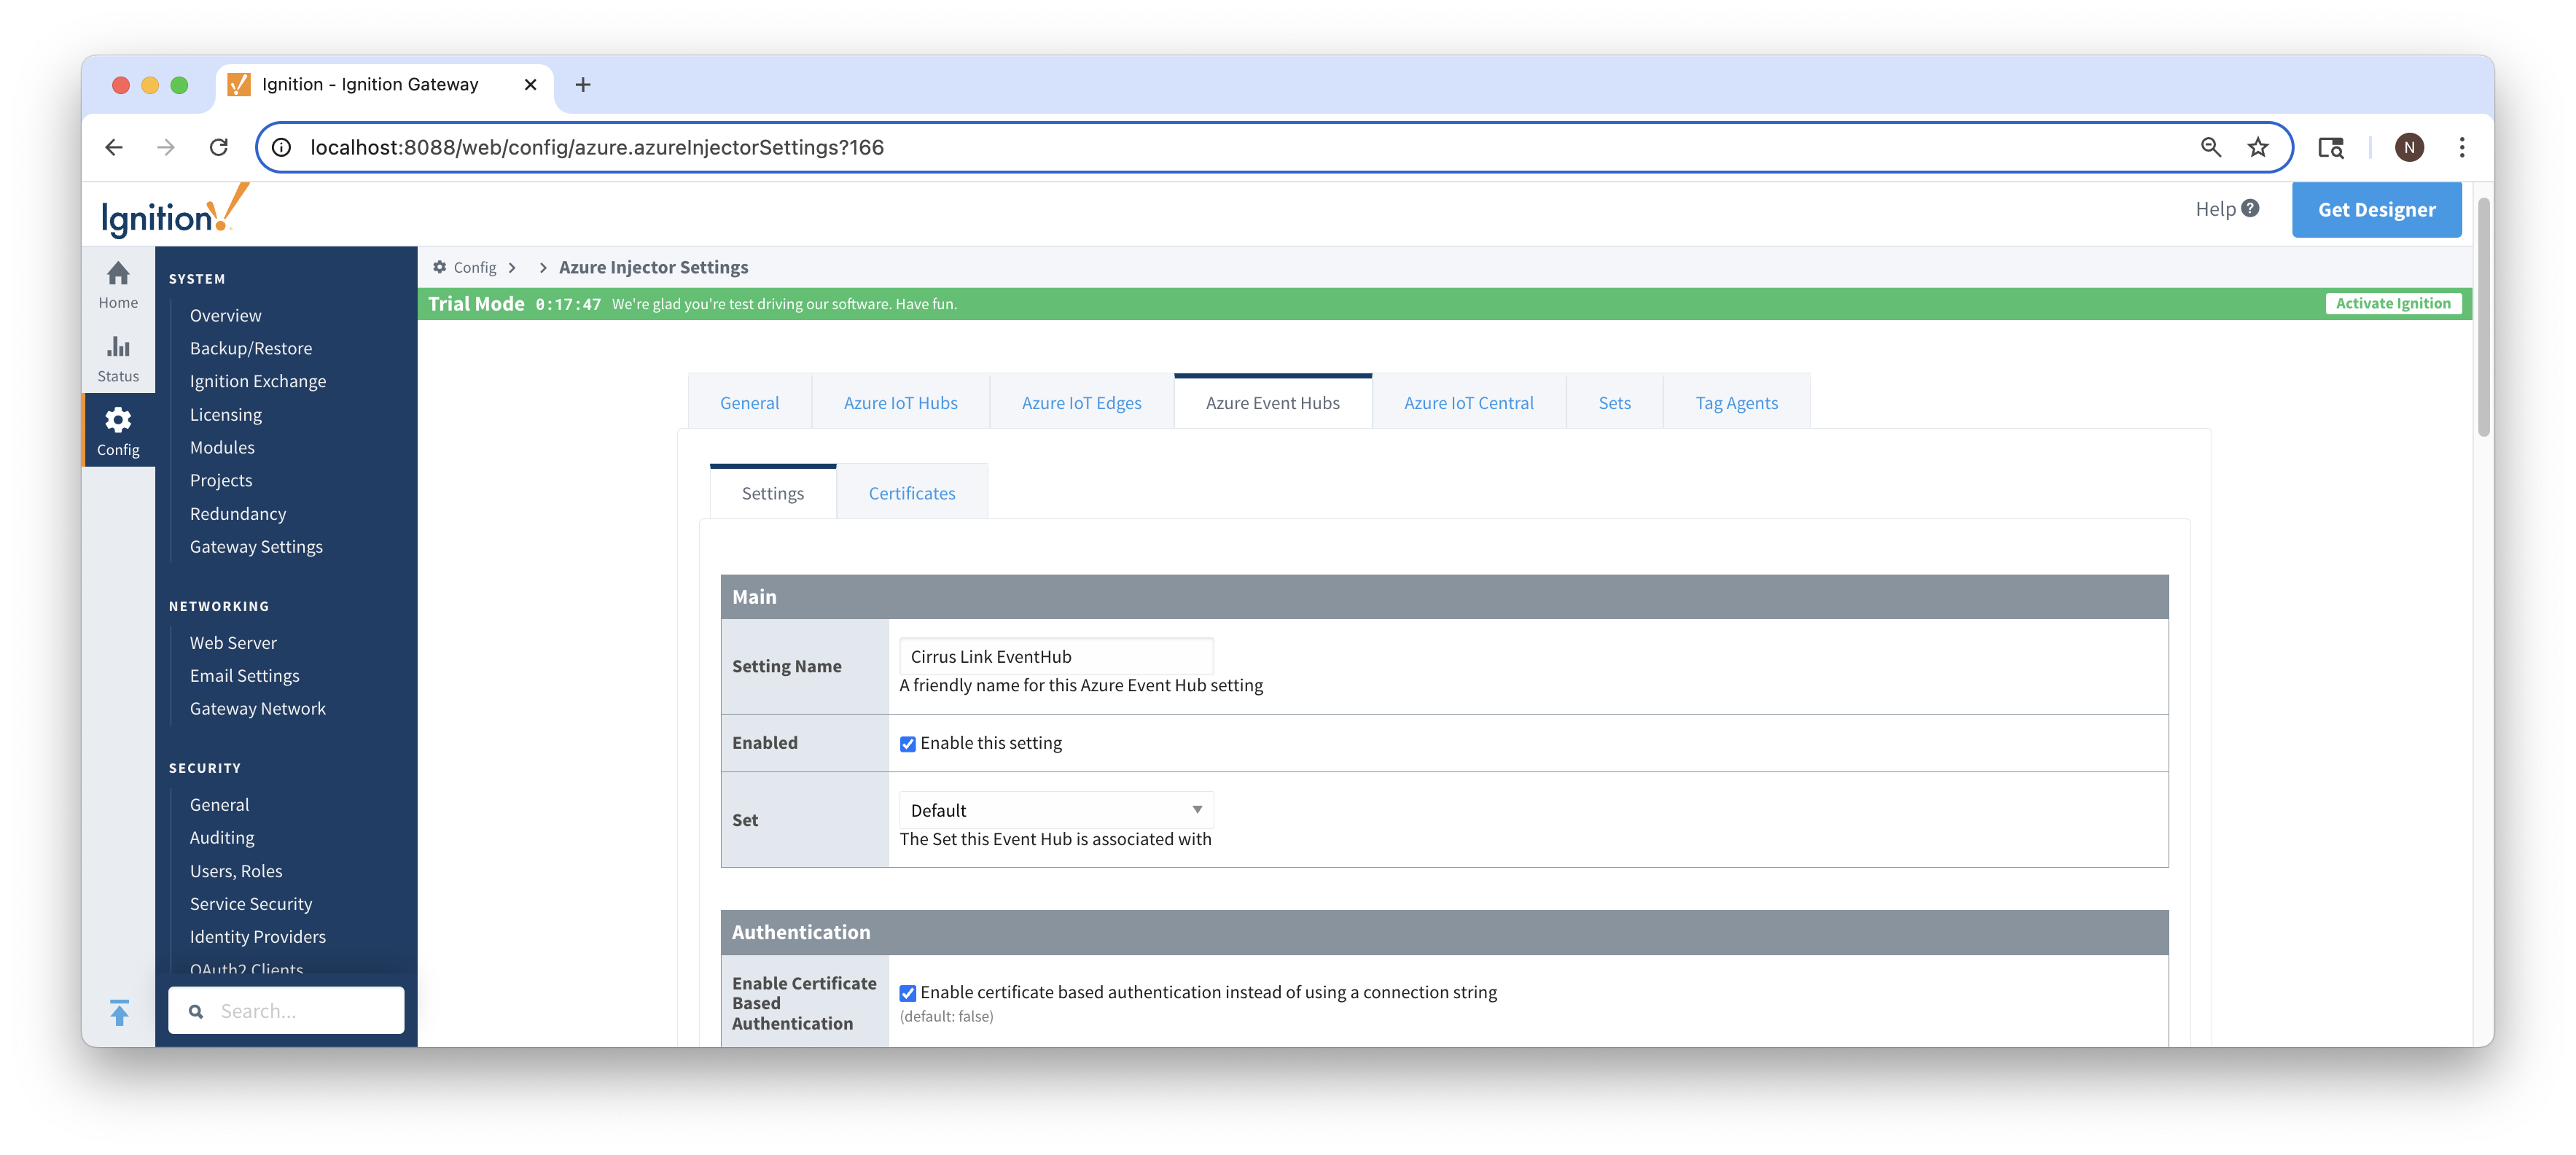Open the Certificates sub-tab
Viewport: 2576px width, 1155px height.
tap(911, 493)
